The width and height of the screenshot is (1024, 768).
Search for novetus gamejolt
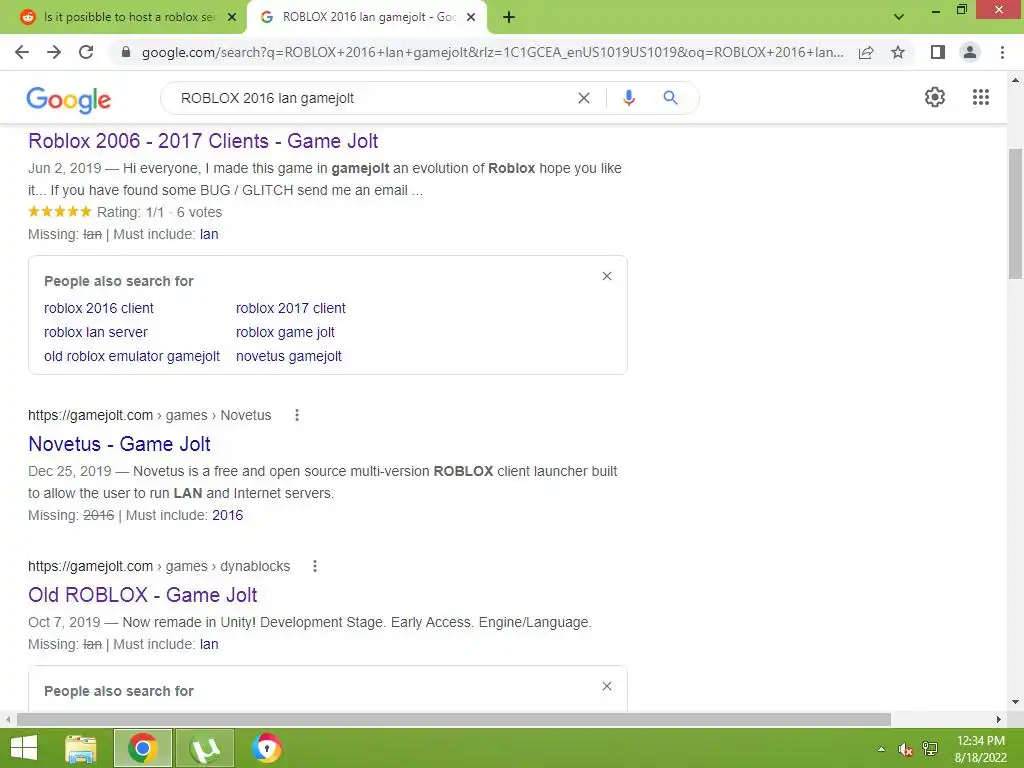(x=289, y=357)
